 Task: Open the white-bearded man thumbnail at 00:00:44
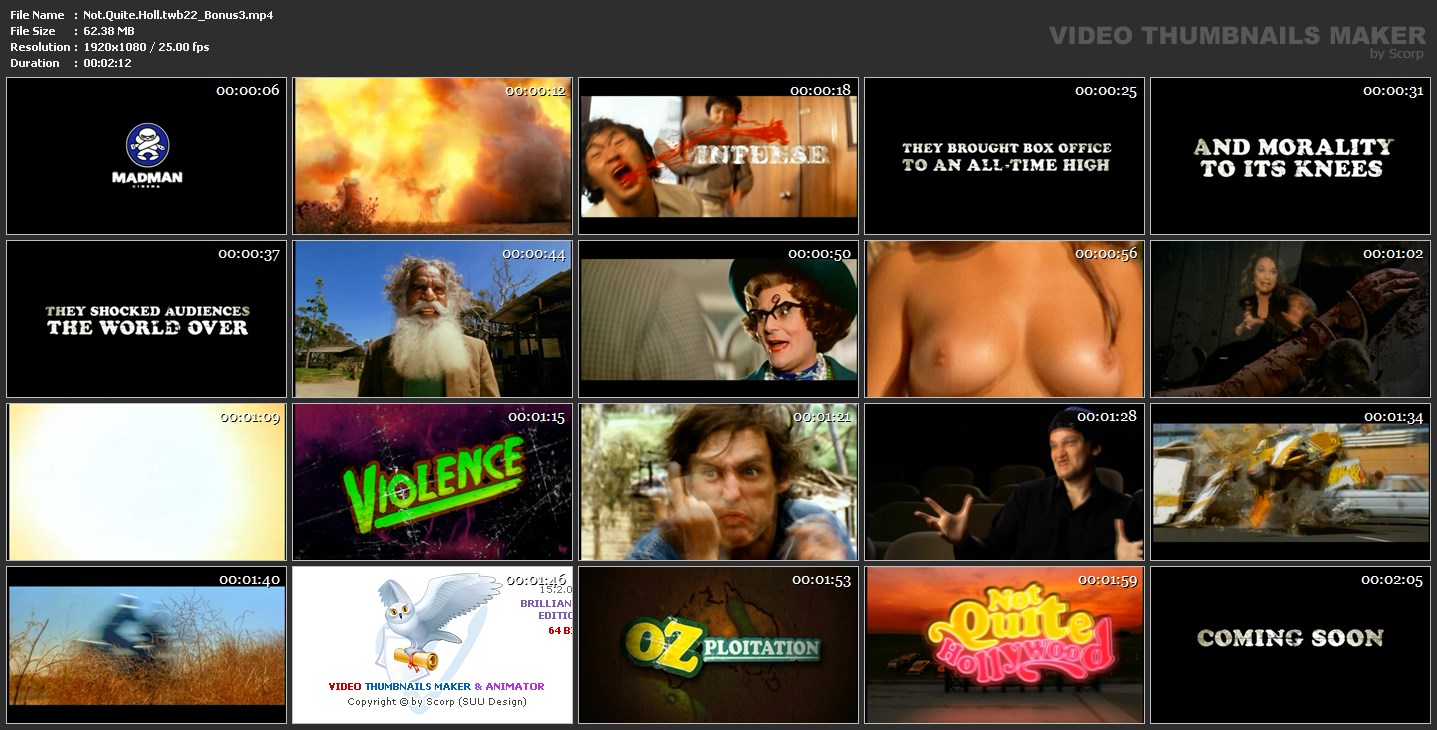[433, 319]
